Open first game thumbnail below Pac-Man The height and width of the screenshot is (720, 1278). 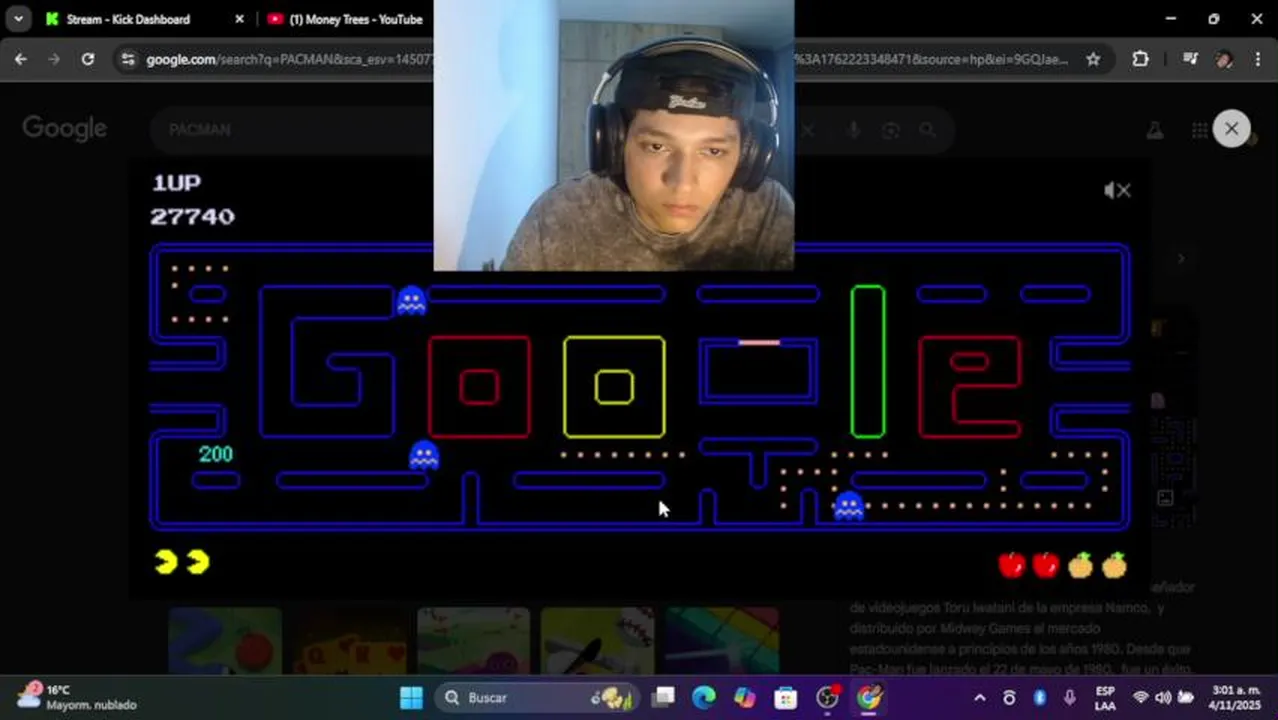pyautogui.click(x=225, y=640)
